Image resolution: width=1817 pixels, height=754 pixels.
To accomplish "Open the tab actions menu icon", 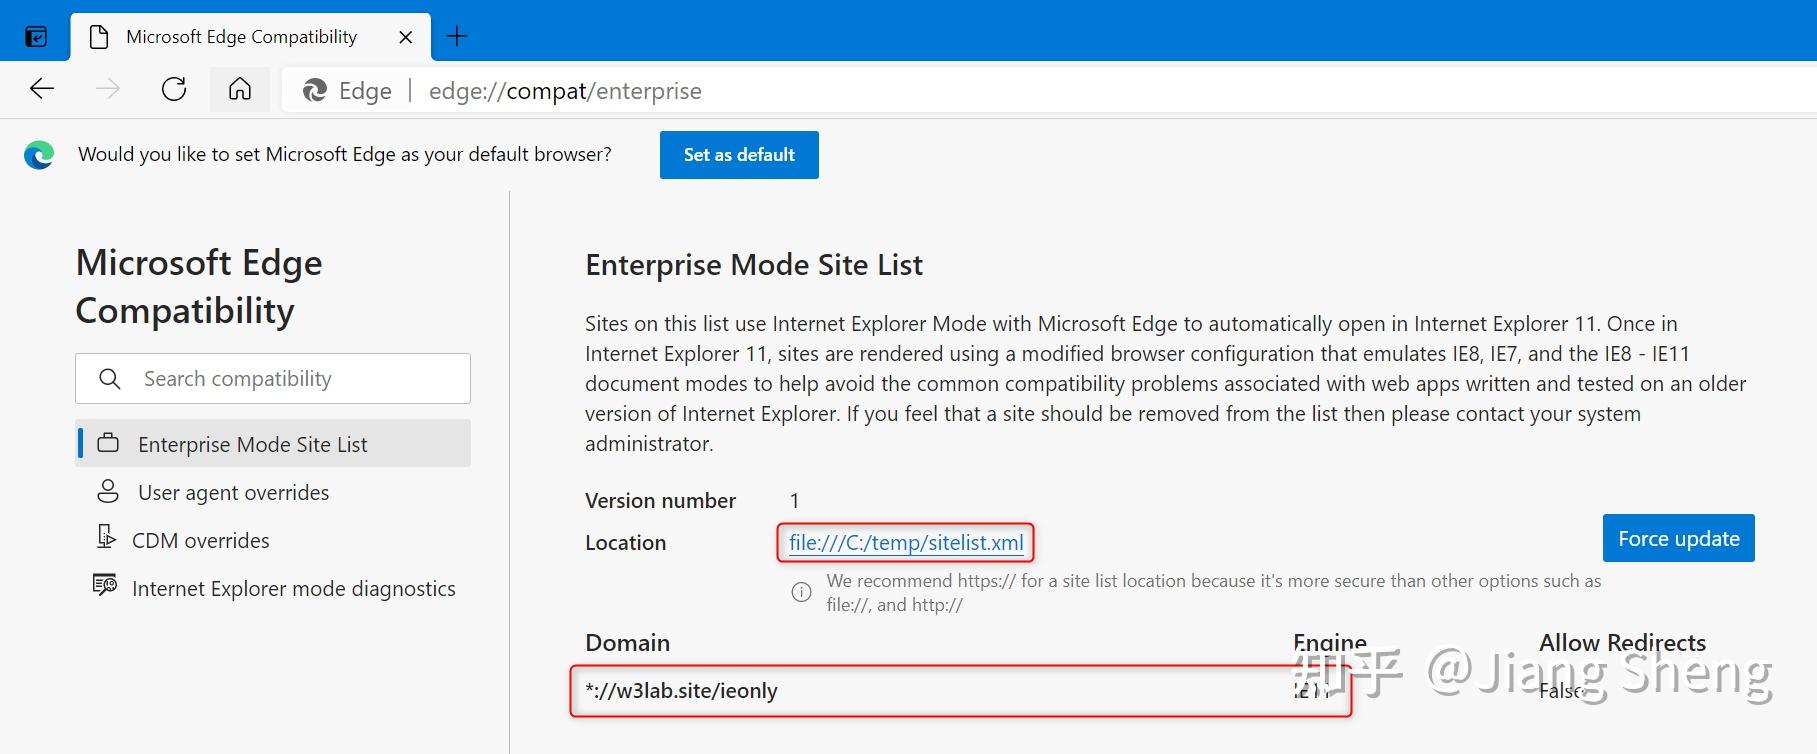I will click(36, 37).
